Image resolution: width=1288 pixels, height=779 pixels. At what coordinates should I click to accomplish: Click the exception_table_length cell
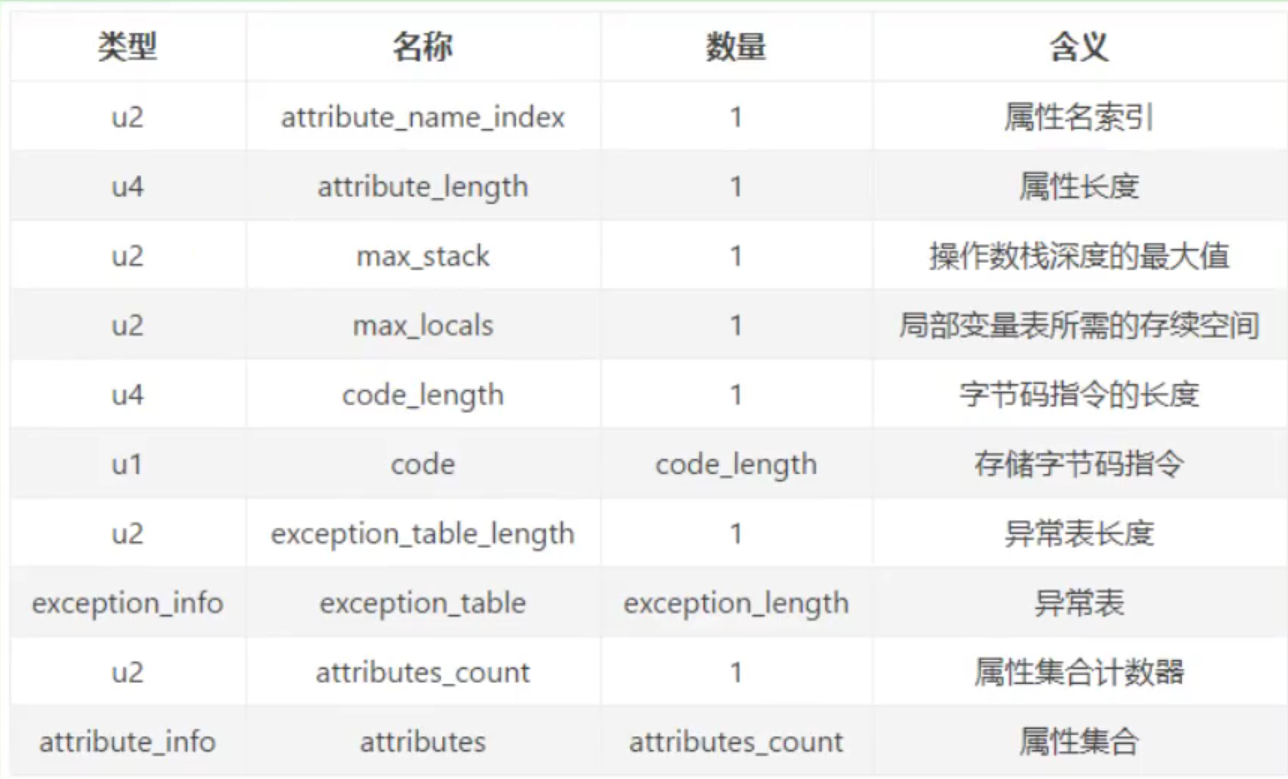[422, 533]
